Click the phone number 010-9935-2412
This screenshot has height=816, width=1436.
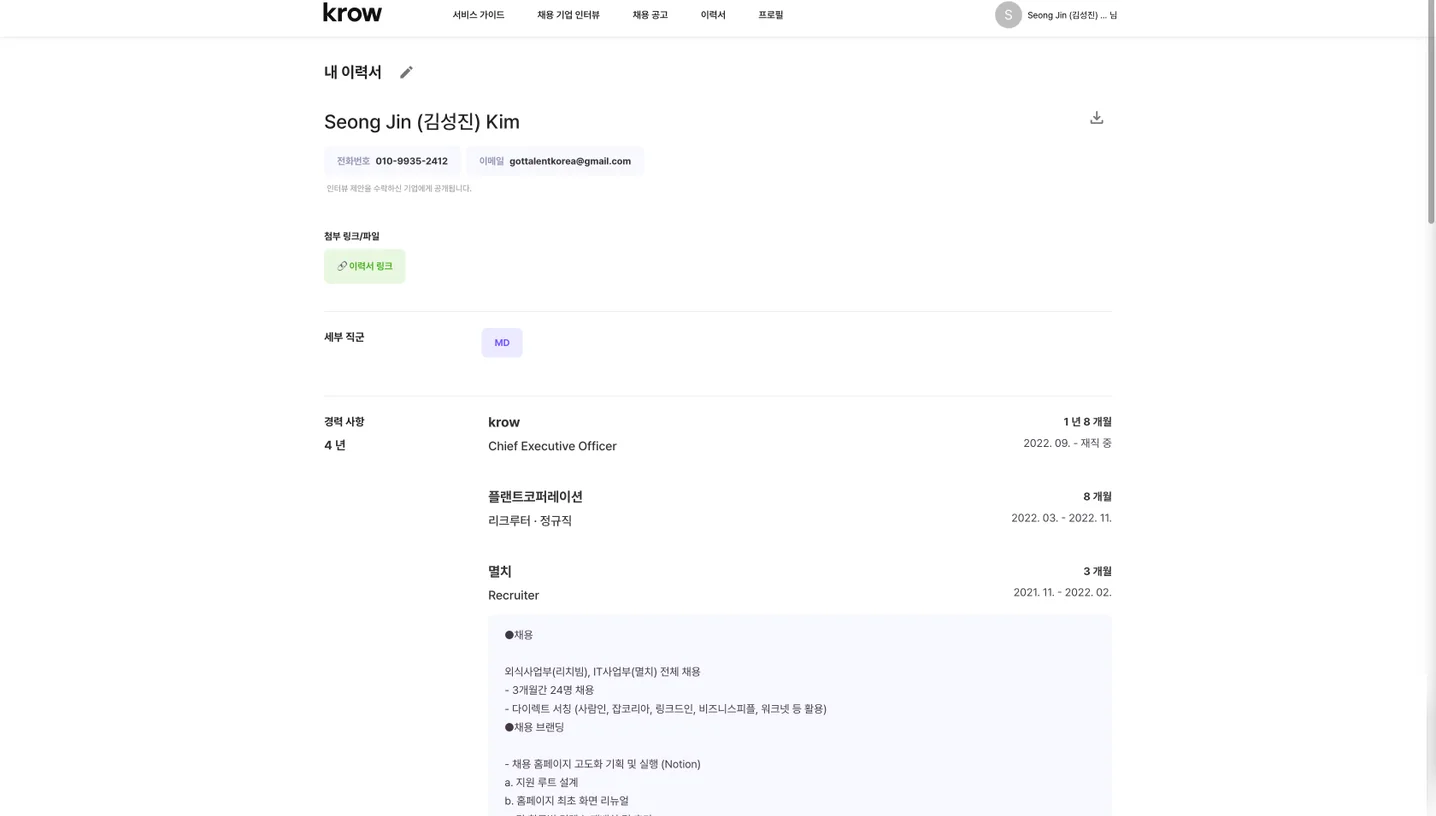click(412, 161)
